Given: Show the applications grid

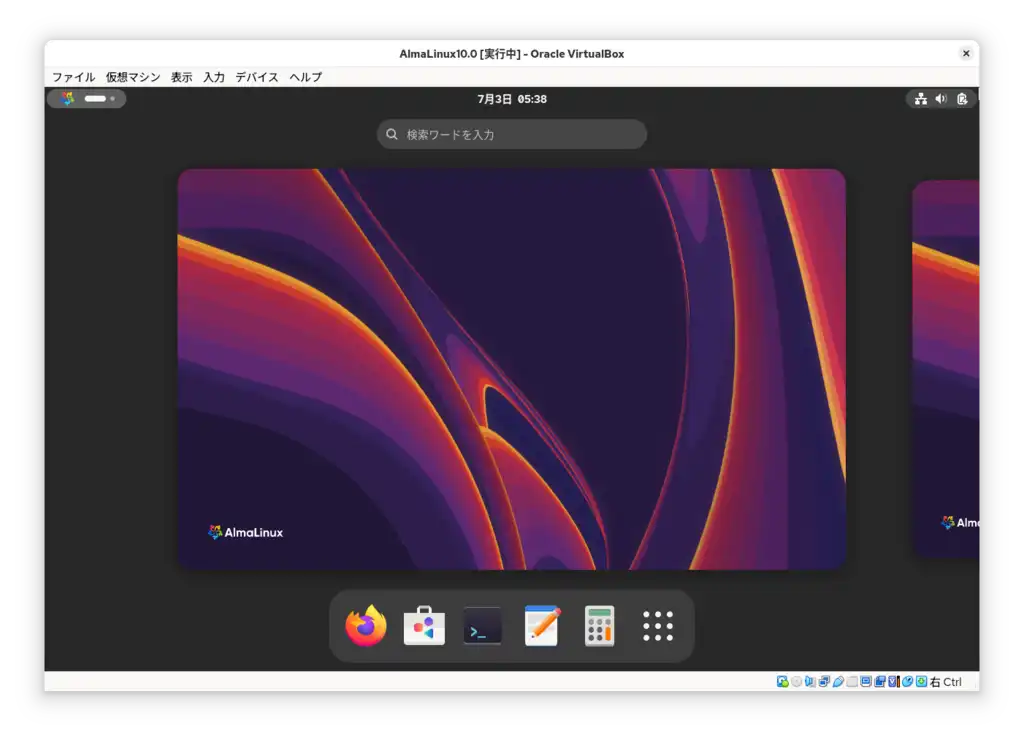Looking at the screenshot, I should pos(658,626).
